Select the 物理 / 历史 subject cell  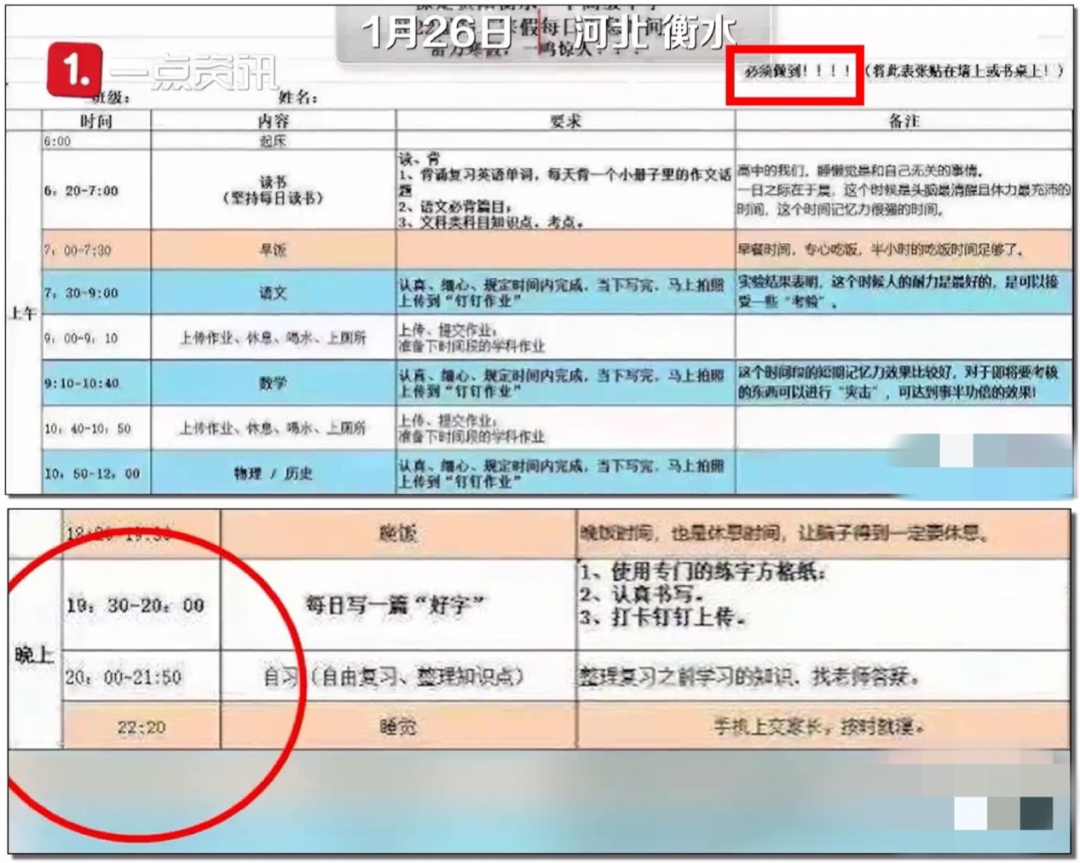[x=273, y=473]
